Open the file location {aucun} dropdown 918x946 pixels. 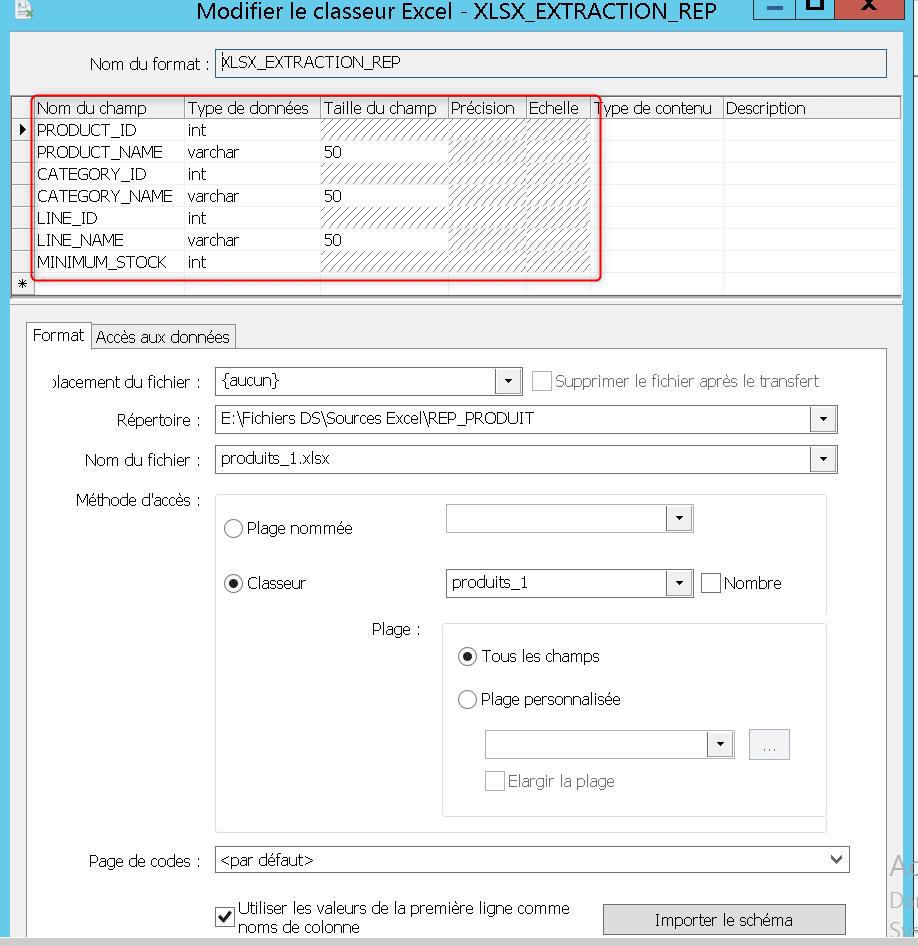pos(509,381)
